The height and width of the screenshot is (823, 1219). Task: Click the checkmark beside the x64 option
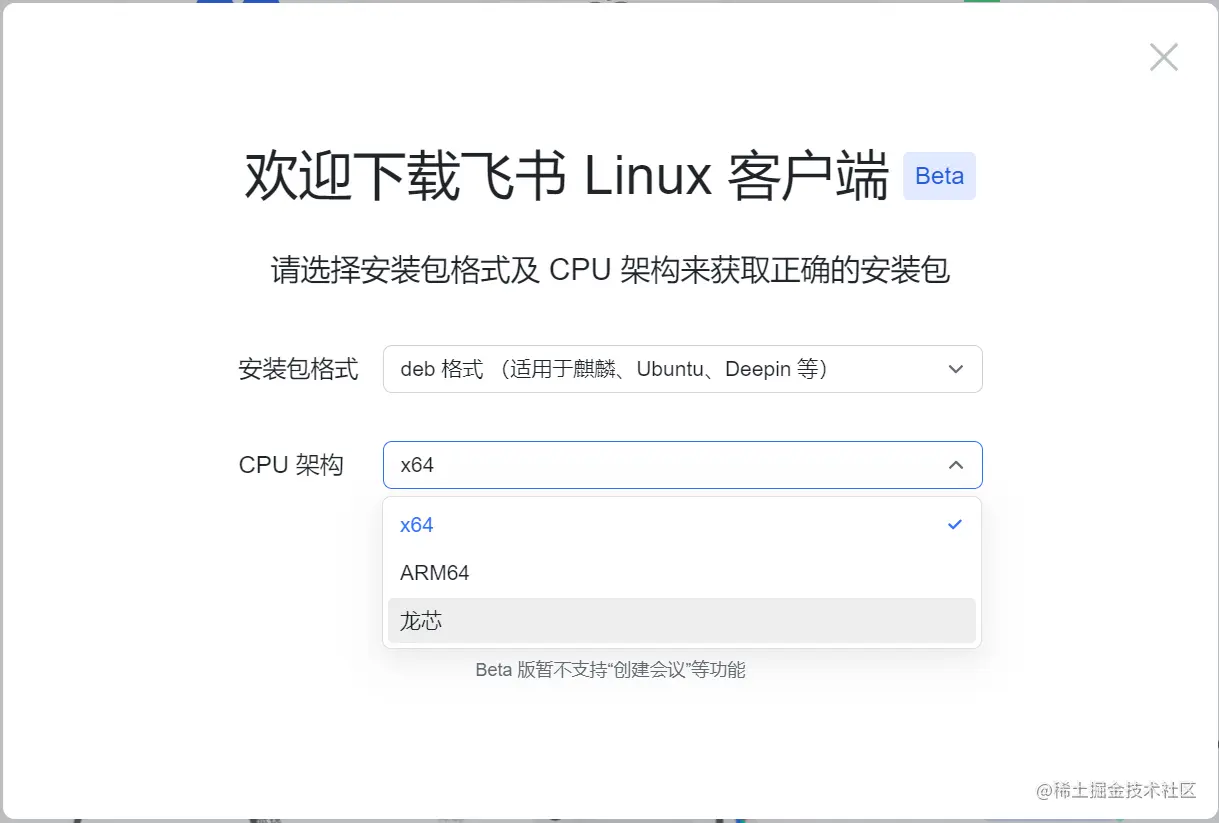(955, 524)
